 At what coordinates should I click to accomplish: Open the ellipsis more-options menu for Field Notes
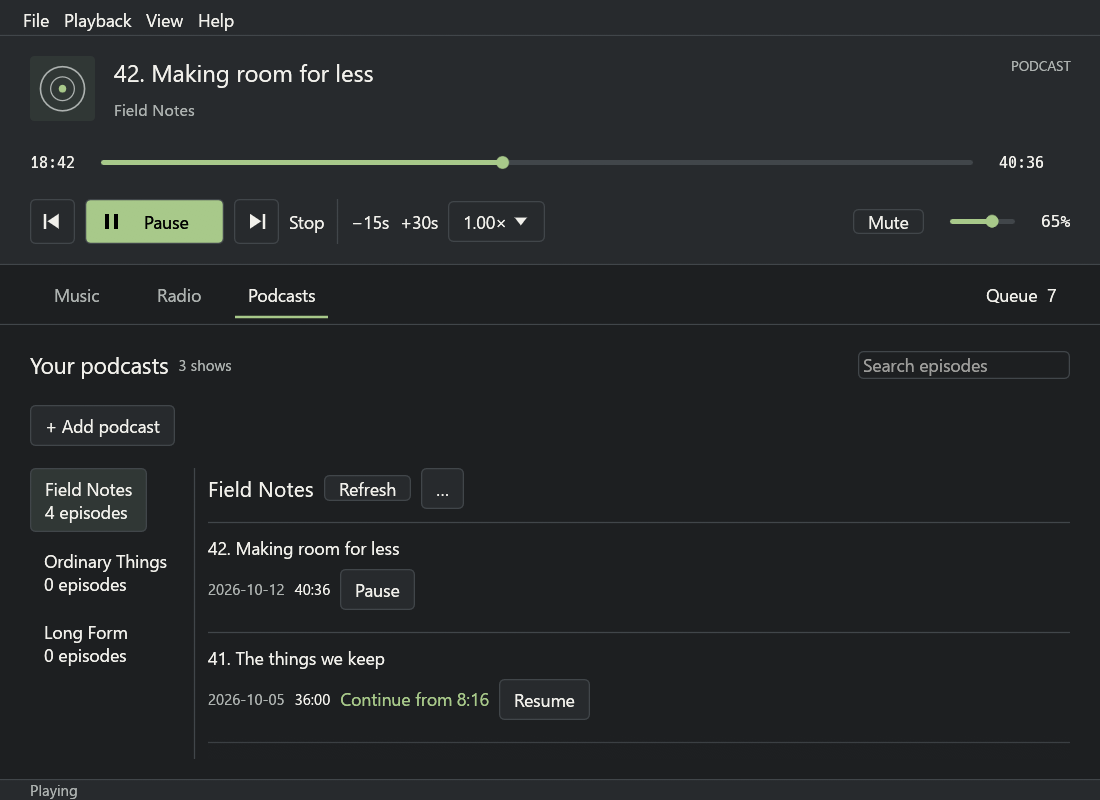click(x=442, y=488)
